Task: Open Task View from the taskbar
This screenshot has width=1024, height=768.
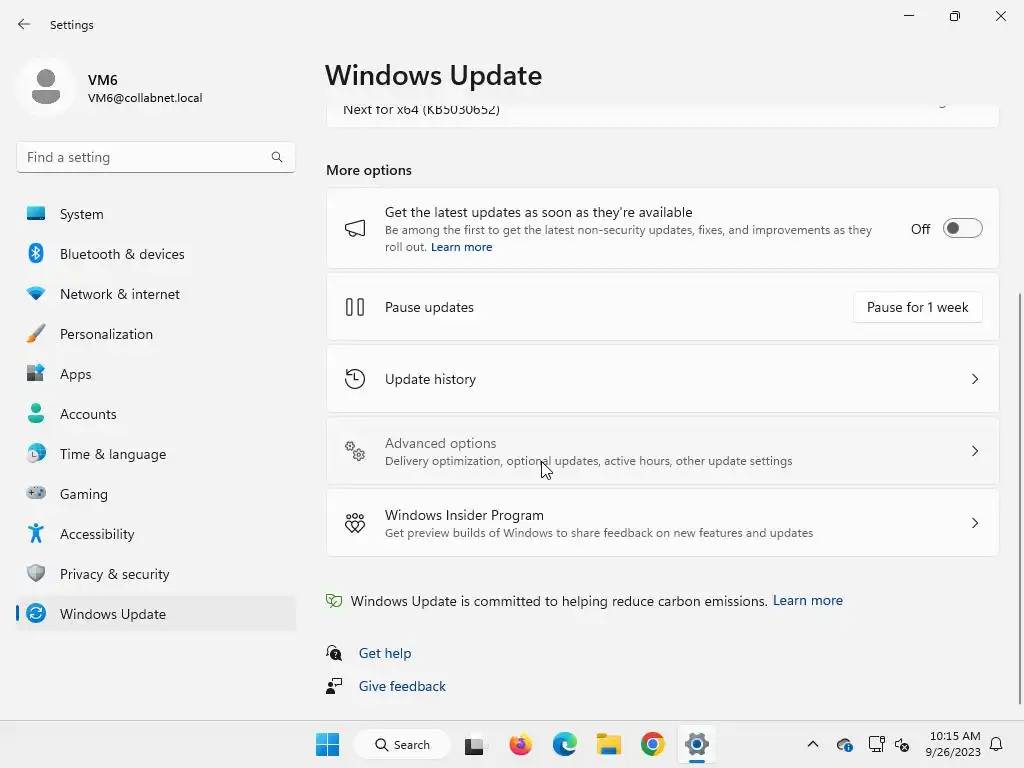Action: click(x=474, y=744)
